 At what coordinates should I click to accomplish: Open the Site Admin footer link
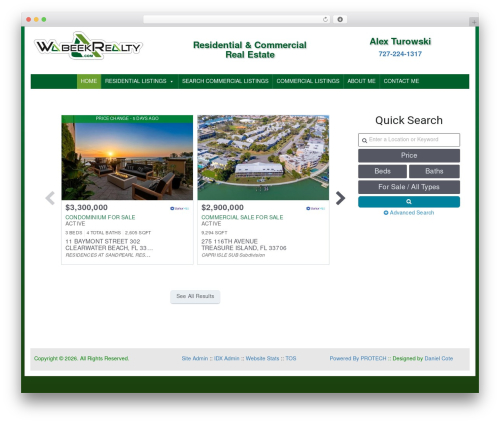coord(195,359)
